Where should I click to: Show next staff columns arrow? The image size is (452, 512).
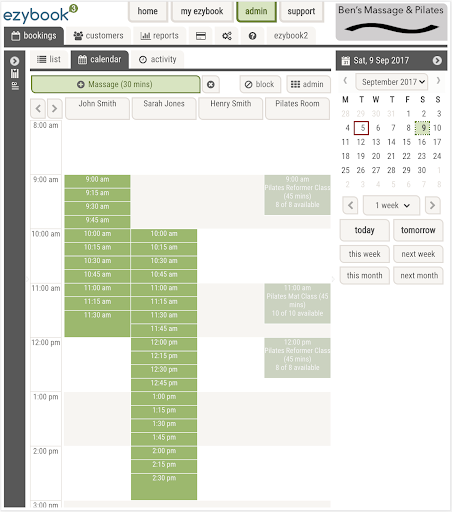tap(54, 108)
